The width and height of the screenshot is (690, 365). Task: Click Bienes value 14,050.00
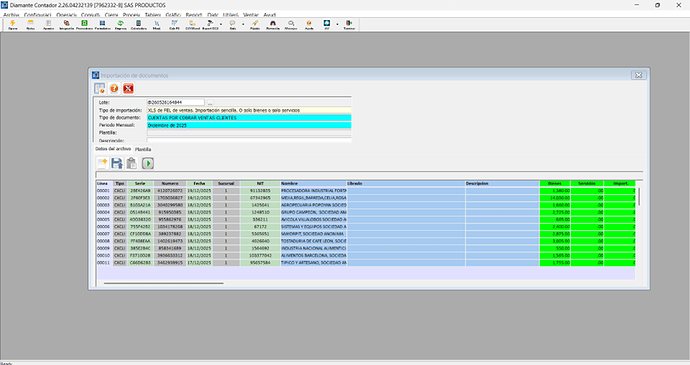point(555,198)
